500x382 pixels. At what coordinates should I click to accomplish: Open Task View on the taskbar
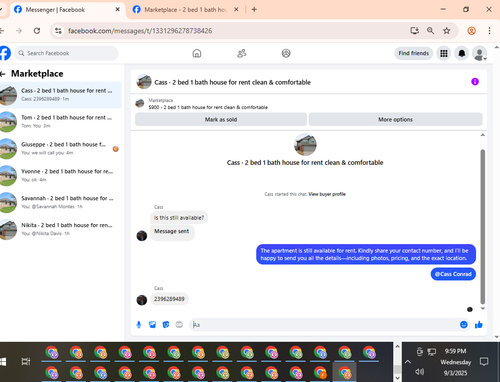coord(26,362)
